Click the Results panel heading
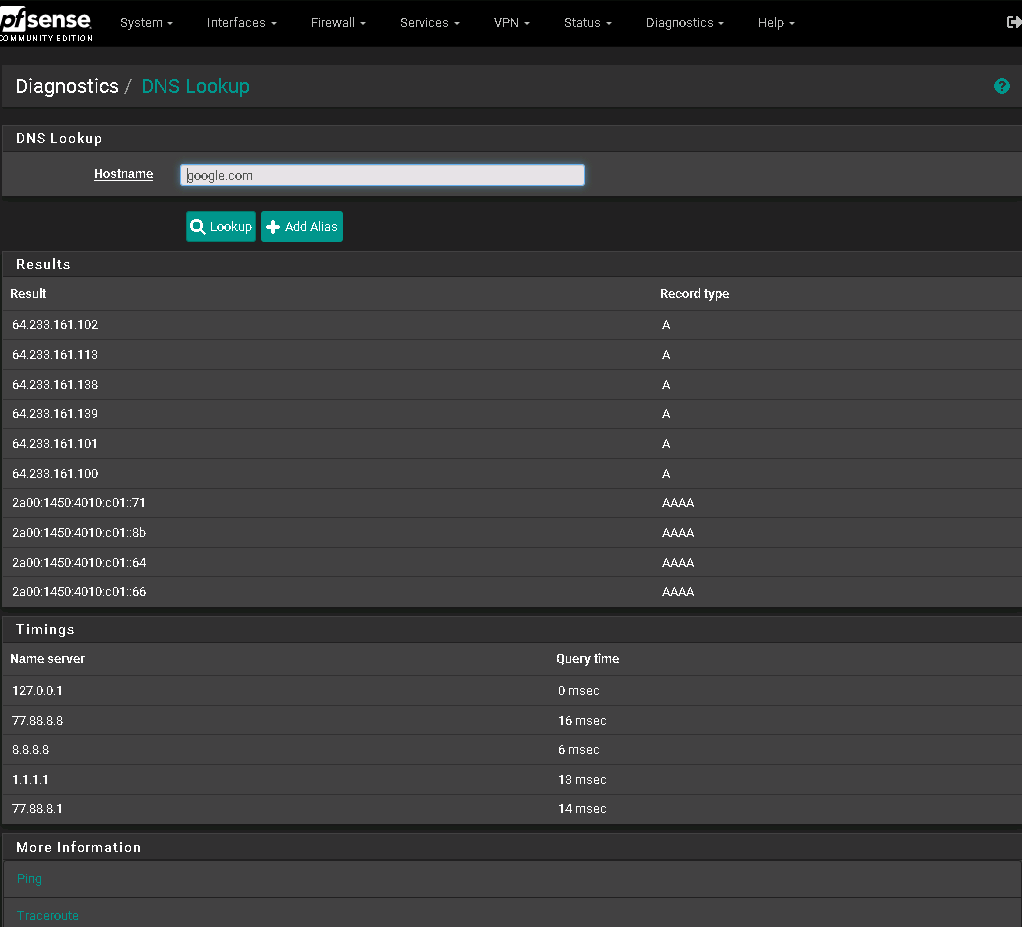1022x927 pixels. pyautogui.click(x=43, y=264)
